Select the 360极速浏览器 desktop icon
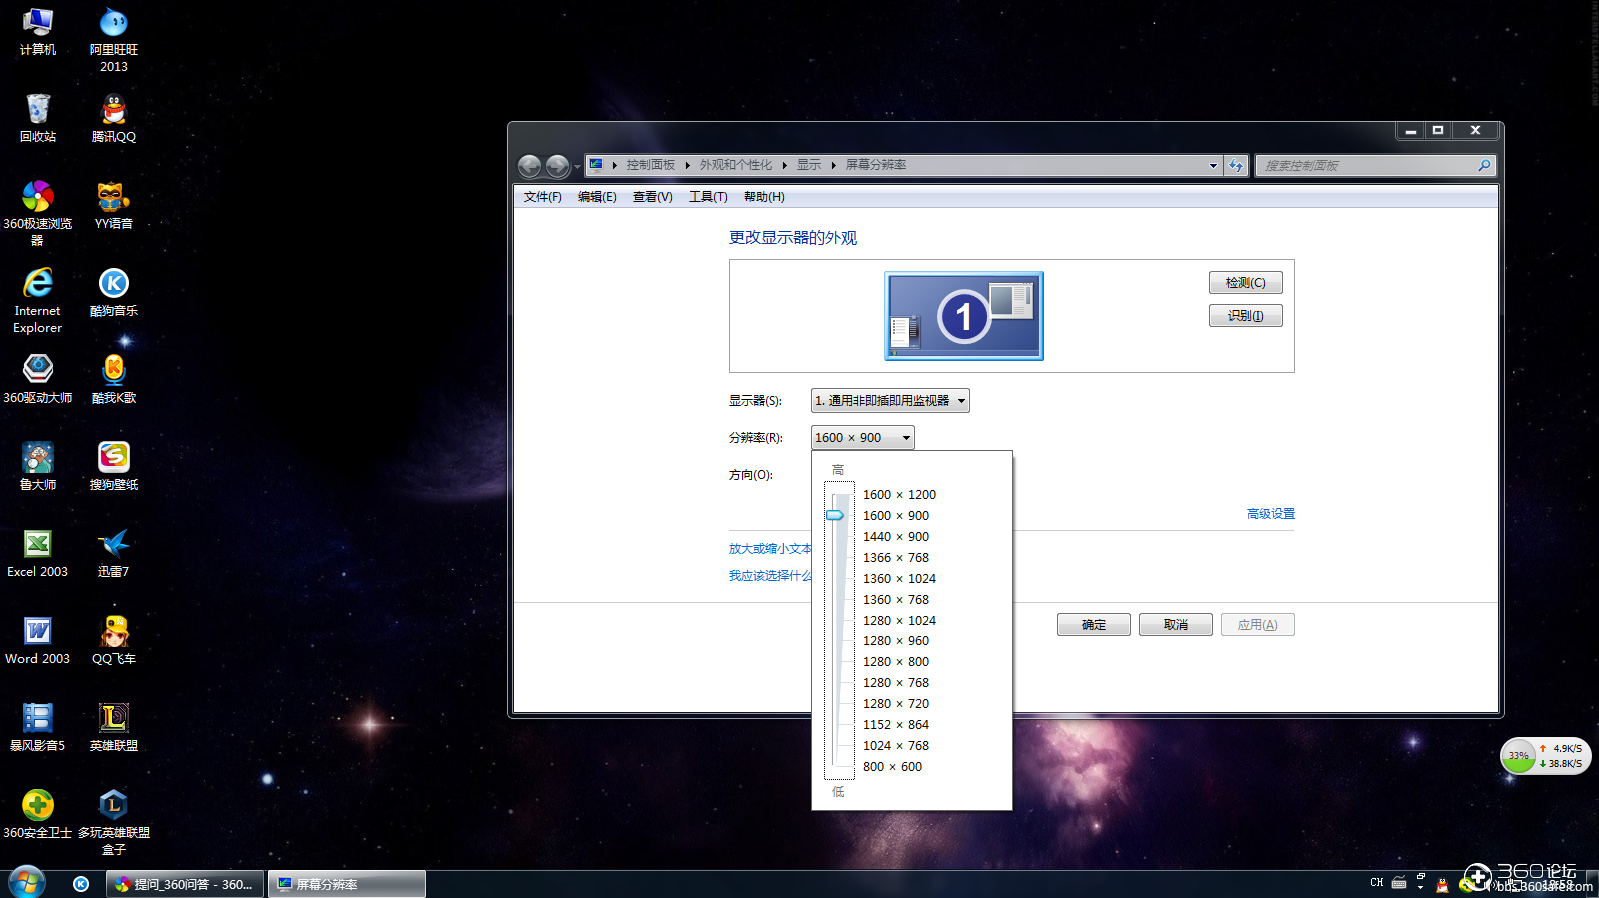This screenshot has height=898, width=1599. 37,212
